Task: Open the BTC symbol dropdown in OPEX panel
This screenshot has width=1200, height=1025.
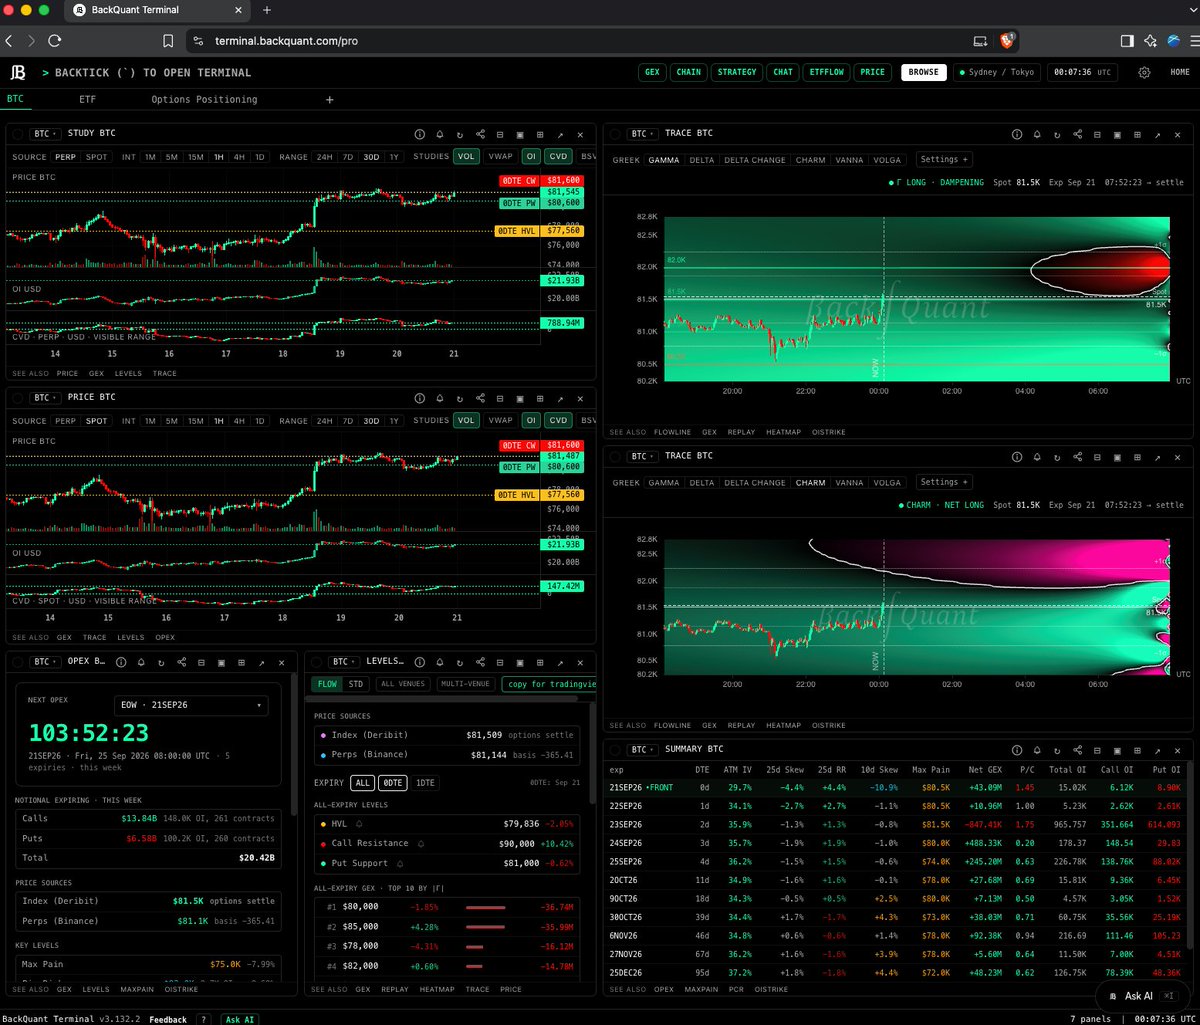Action: click(44, 662)
